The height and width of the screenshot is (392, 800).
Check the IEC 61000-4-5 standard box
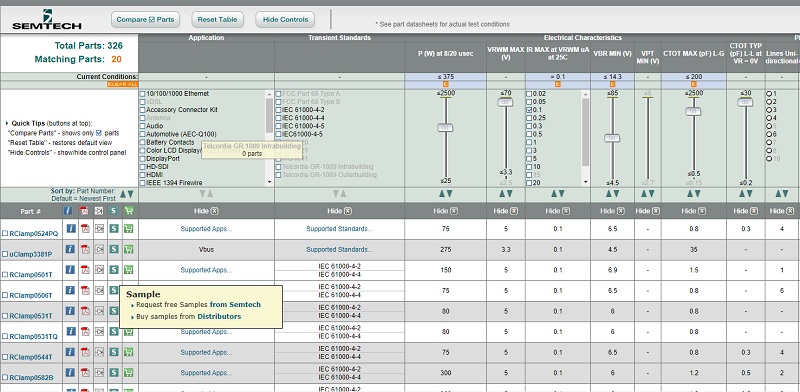click(x=279, y=126)
